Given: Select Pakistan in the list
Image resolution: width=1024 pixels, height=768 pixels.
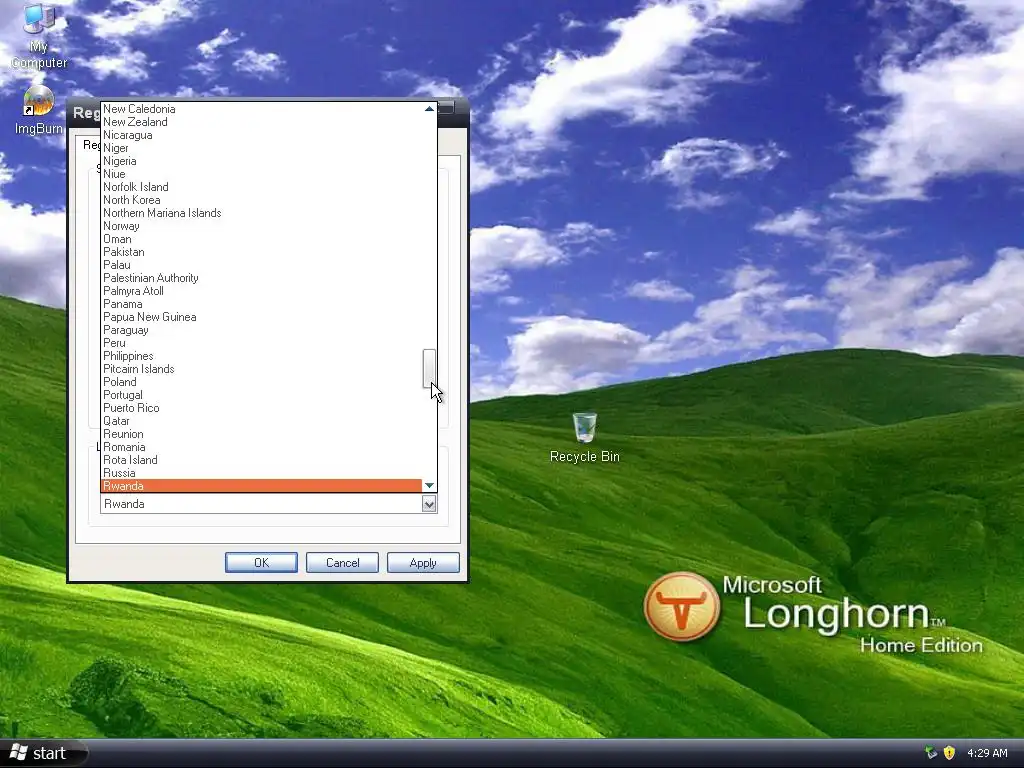Looking at the screenshot, I should [x=261, y=252].
